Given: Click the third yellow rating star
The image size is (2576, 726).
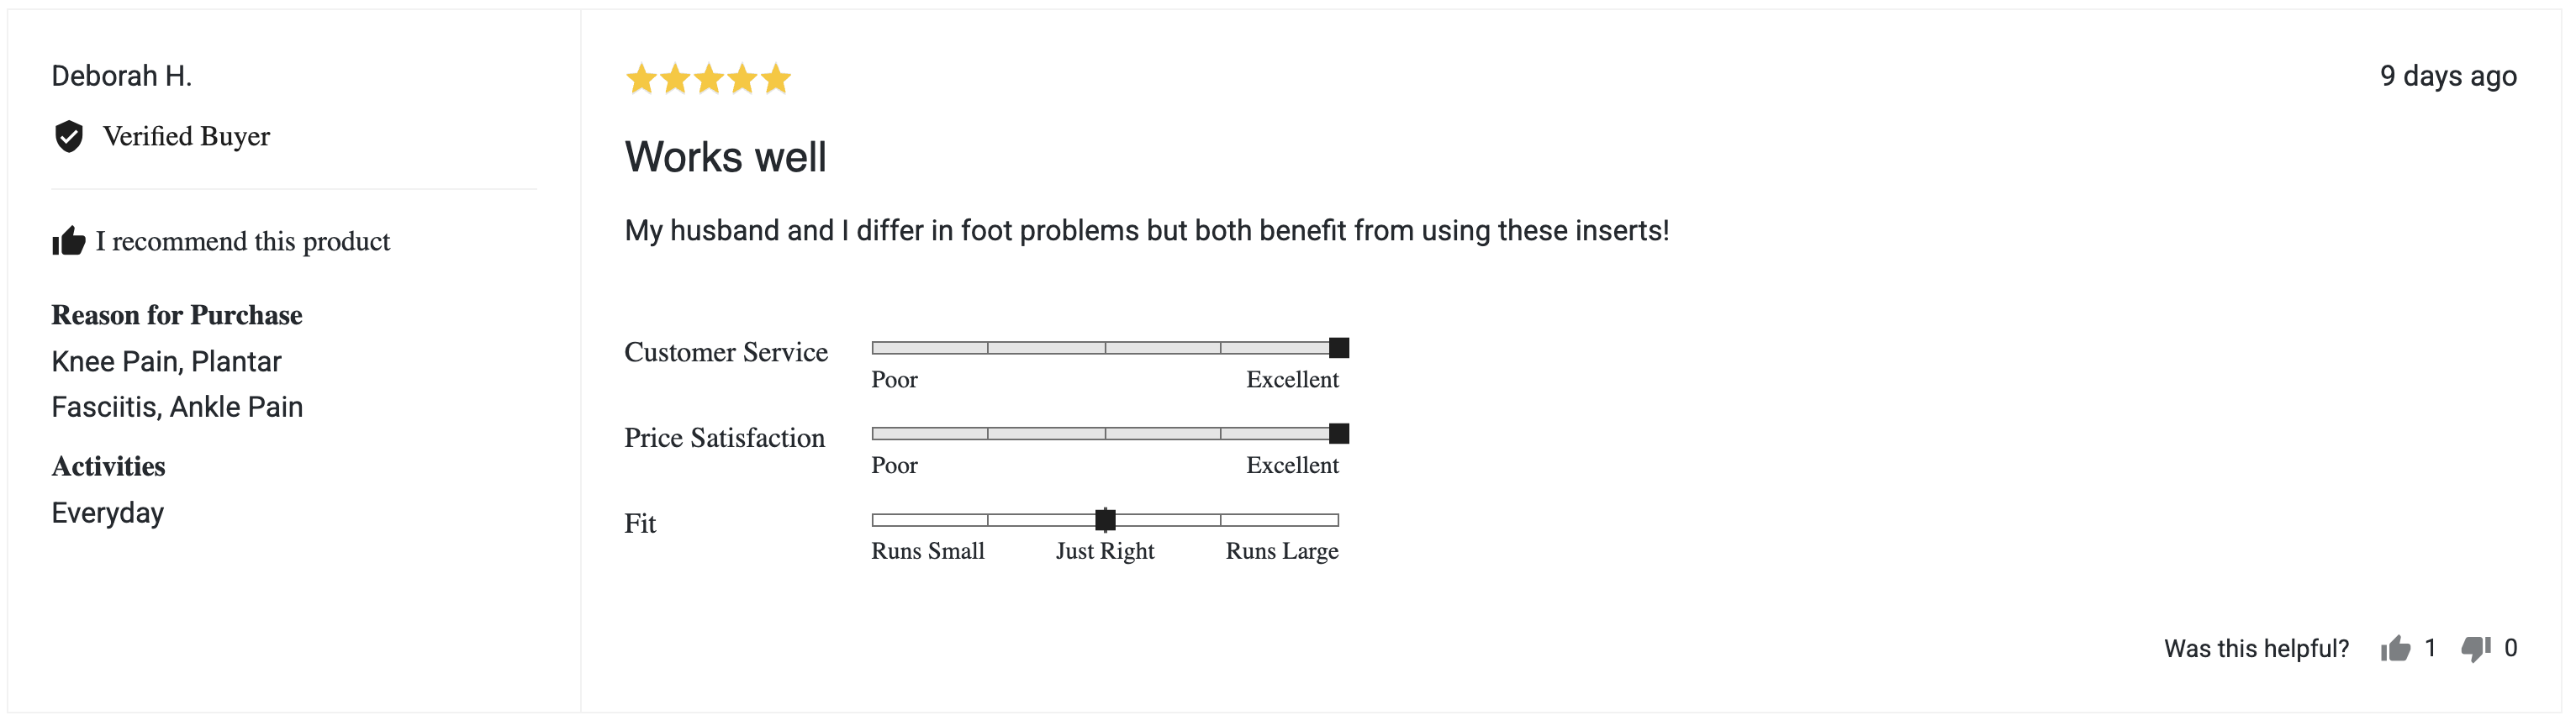Looking at the screenshot, I should tap(709, 78).
